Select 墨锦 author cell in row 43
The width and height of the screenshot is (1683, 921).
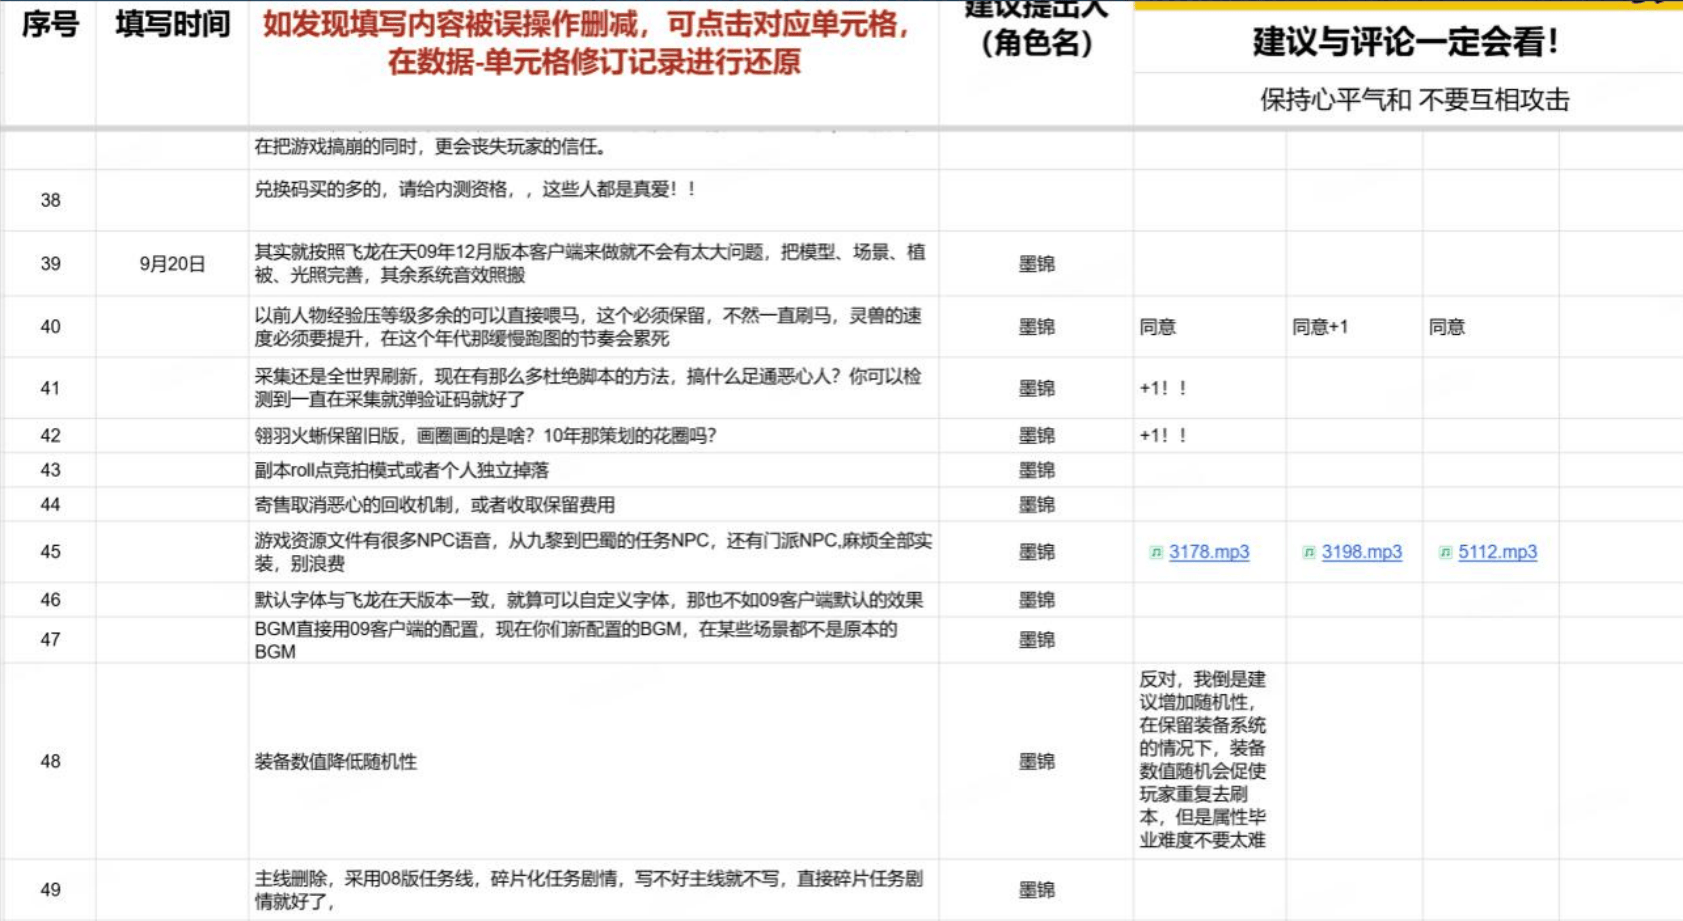[x=1036, y=470]
